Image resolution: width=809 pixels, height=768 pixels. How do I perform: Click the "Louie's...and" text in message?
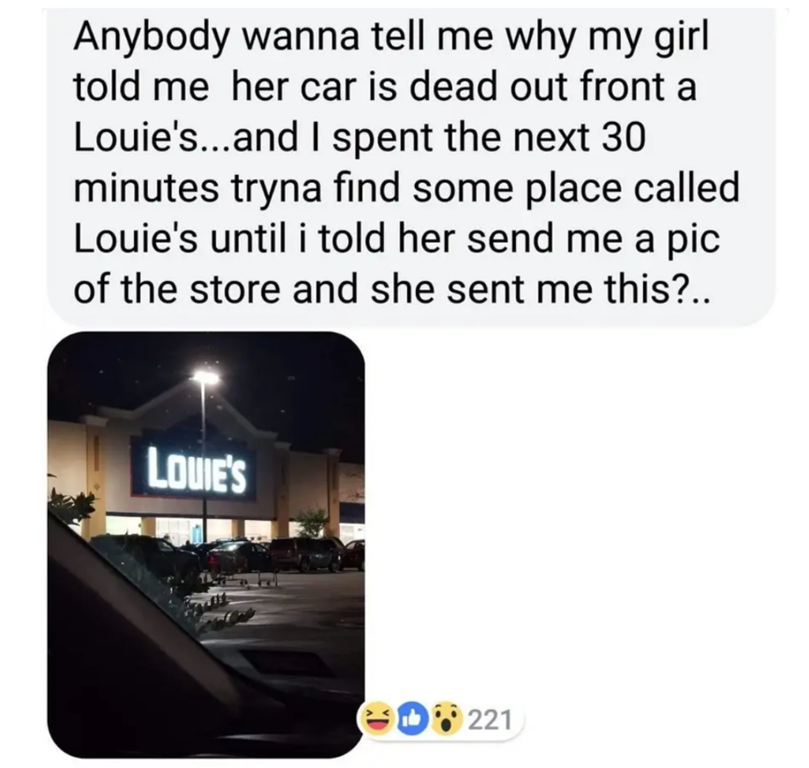coord(186,139)
